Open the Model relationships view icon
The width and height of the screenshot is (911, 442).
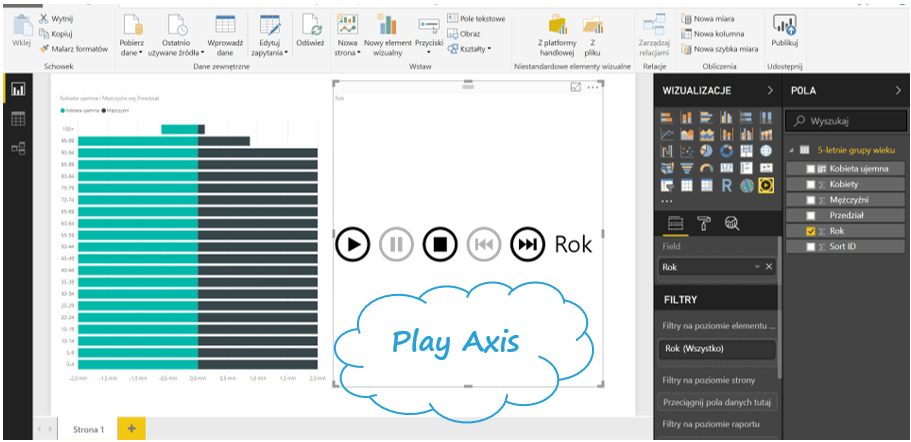pos(18,148)
